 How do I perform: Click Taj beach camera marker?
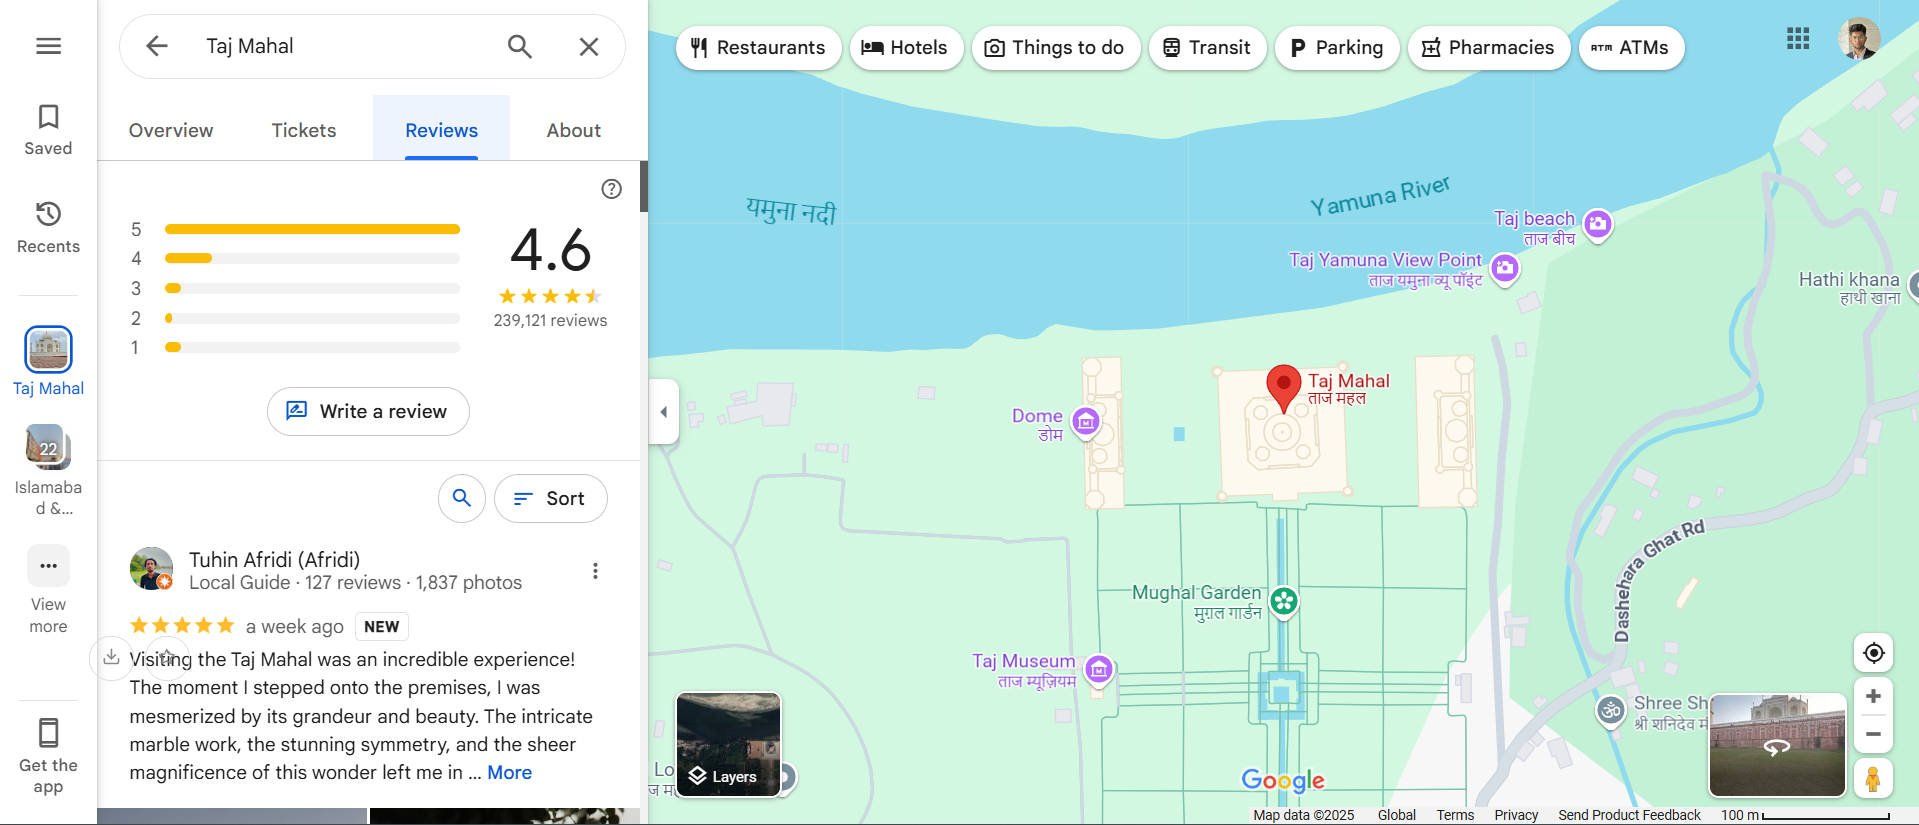click(x=1598, y=224)
